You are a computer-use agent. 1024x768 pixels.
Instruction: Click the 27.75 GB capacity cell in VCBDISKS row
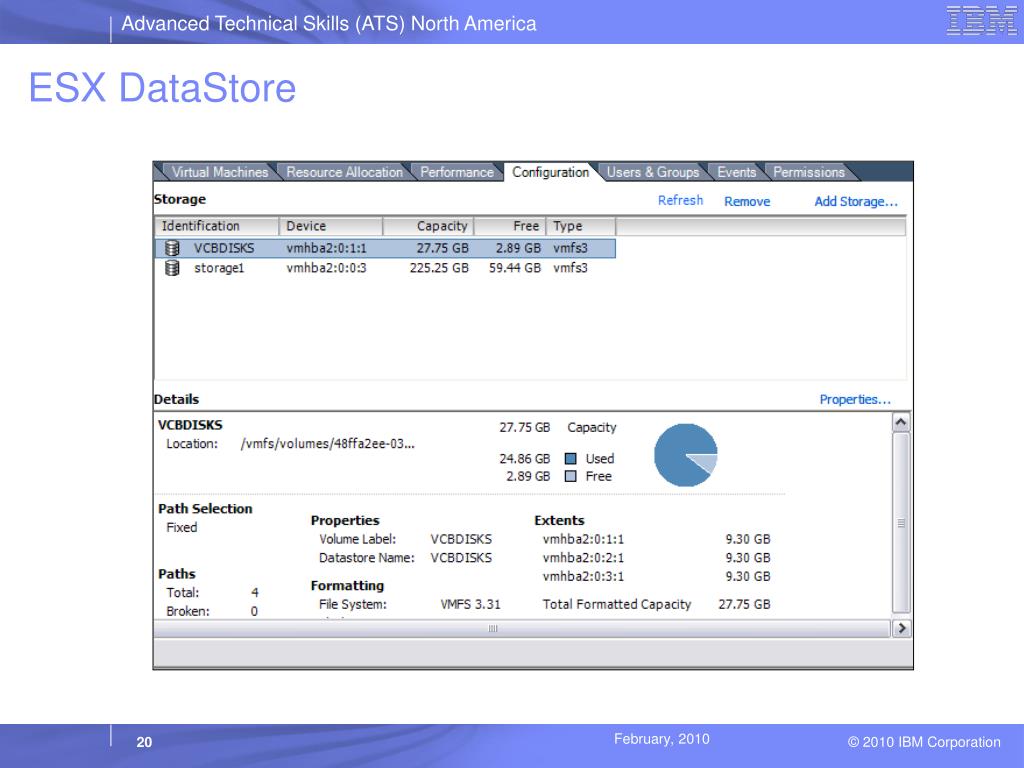[x=442, y=248]
